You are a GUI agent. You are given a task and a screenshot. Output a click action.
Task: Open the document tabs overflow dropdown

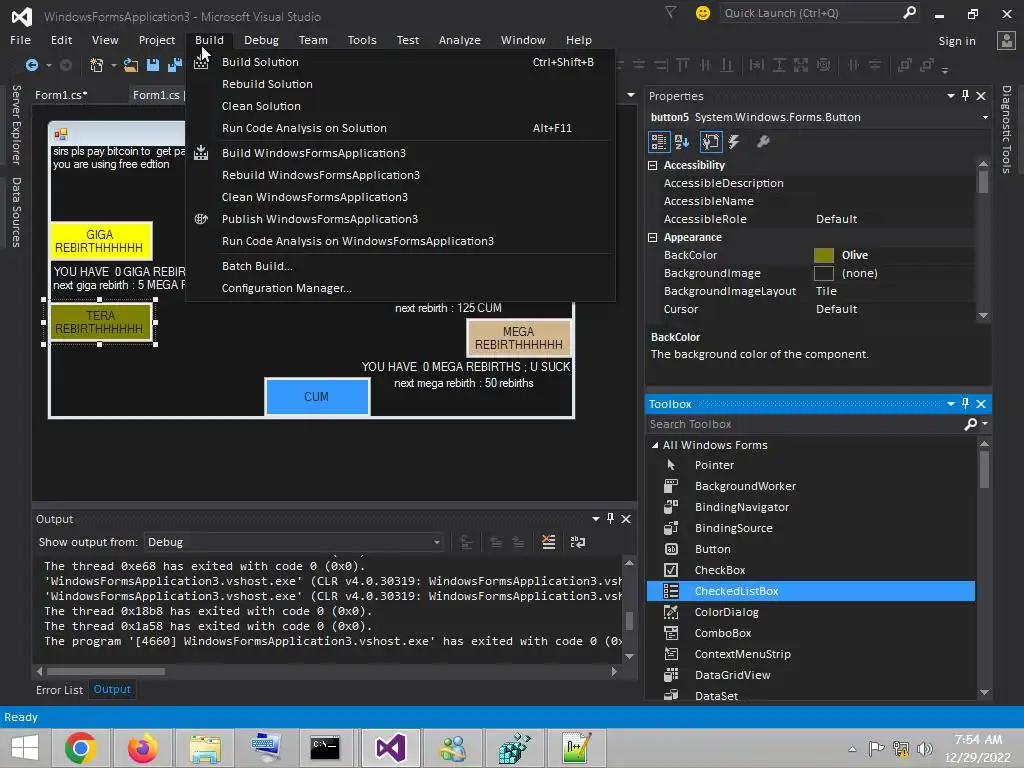pos(631,95)
